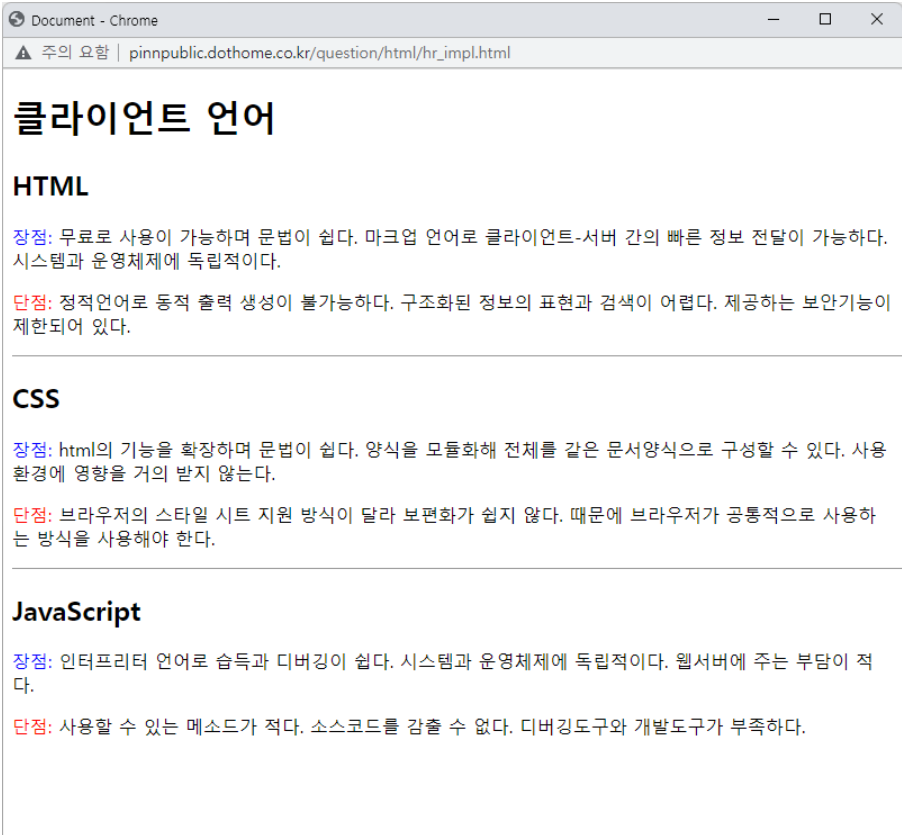Click the warning triangle security icon
Screen dimensions: 902x835
[23, 53]
